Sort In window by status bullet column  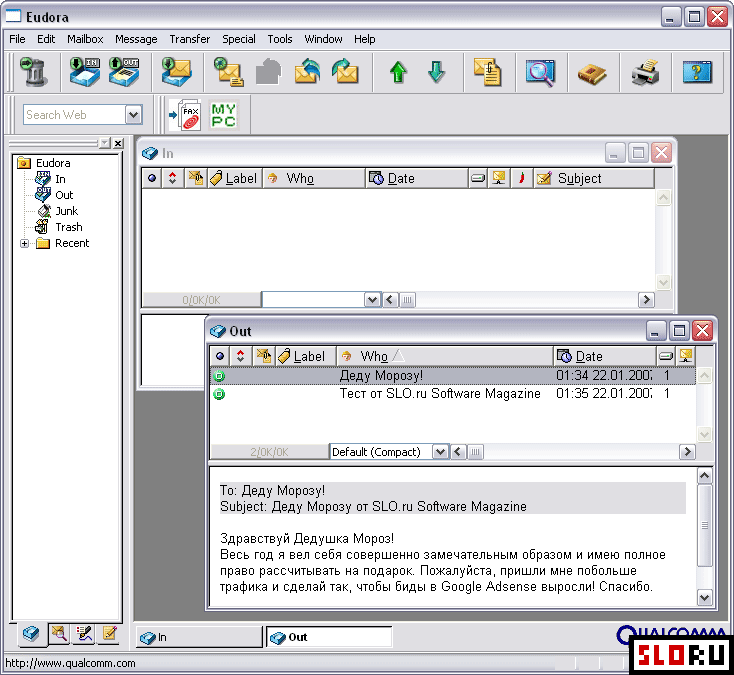pyautogui.click(x=152, y=178)
